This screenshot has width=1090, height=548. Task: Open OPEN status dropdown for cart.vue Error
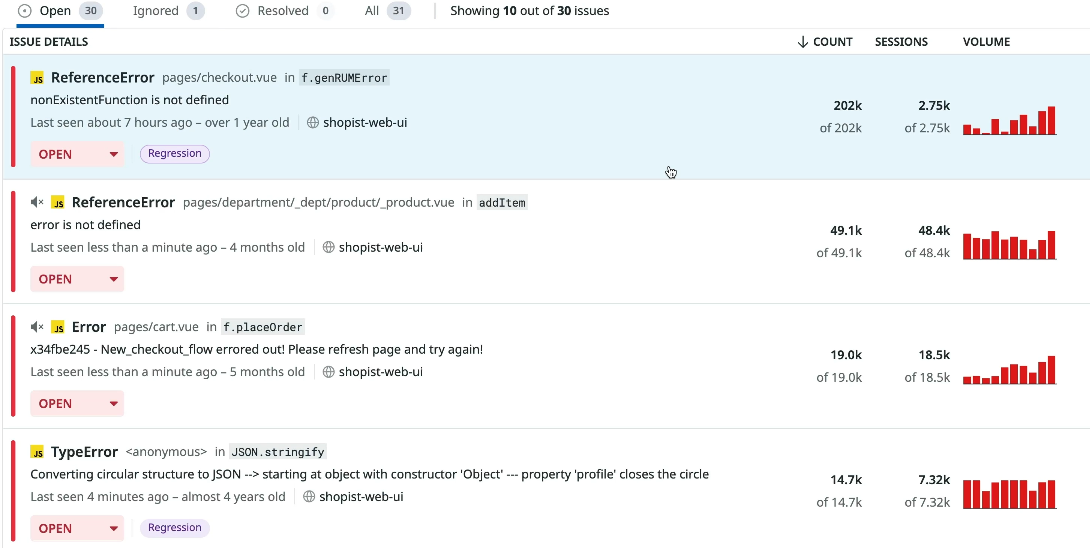tap(77, 403)
